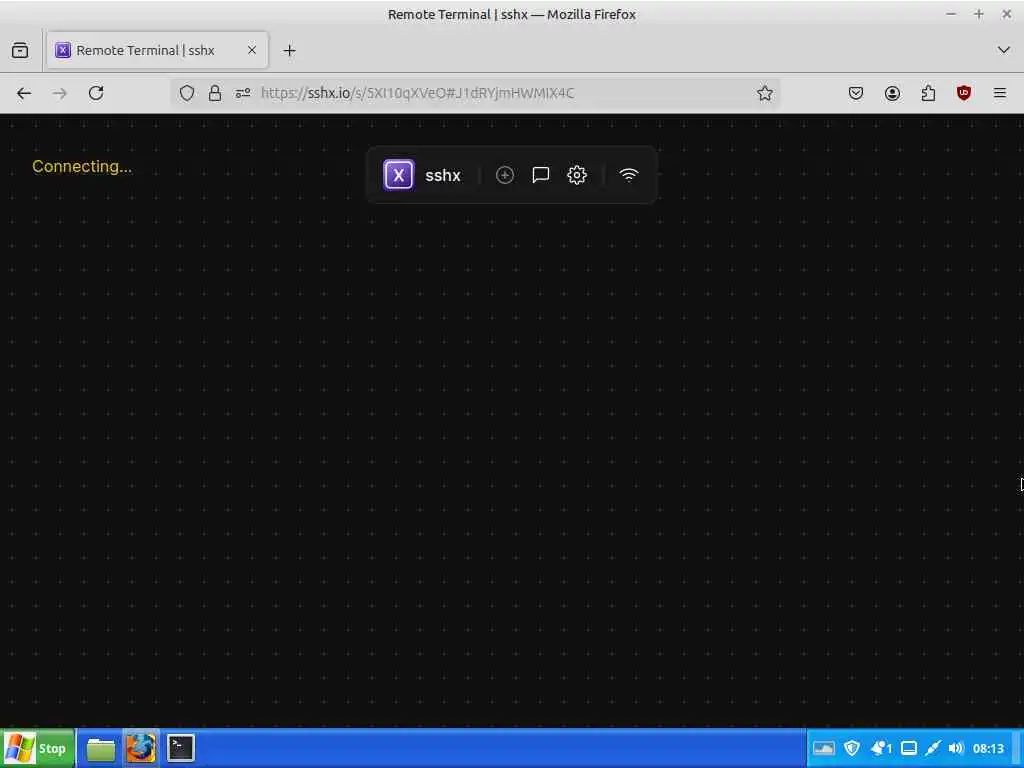
Task: Click the sshx purple X logo
Action: 398,175
